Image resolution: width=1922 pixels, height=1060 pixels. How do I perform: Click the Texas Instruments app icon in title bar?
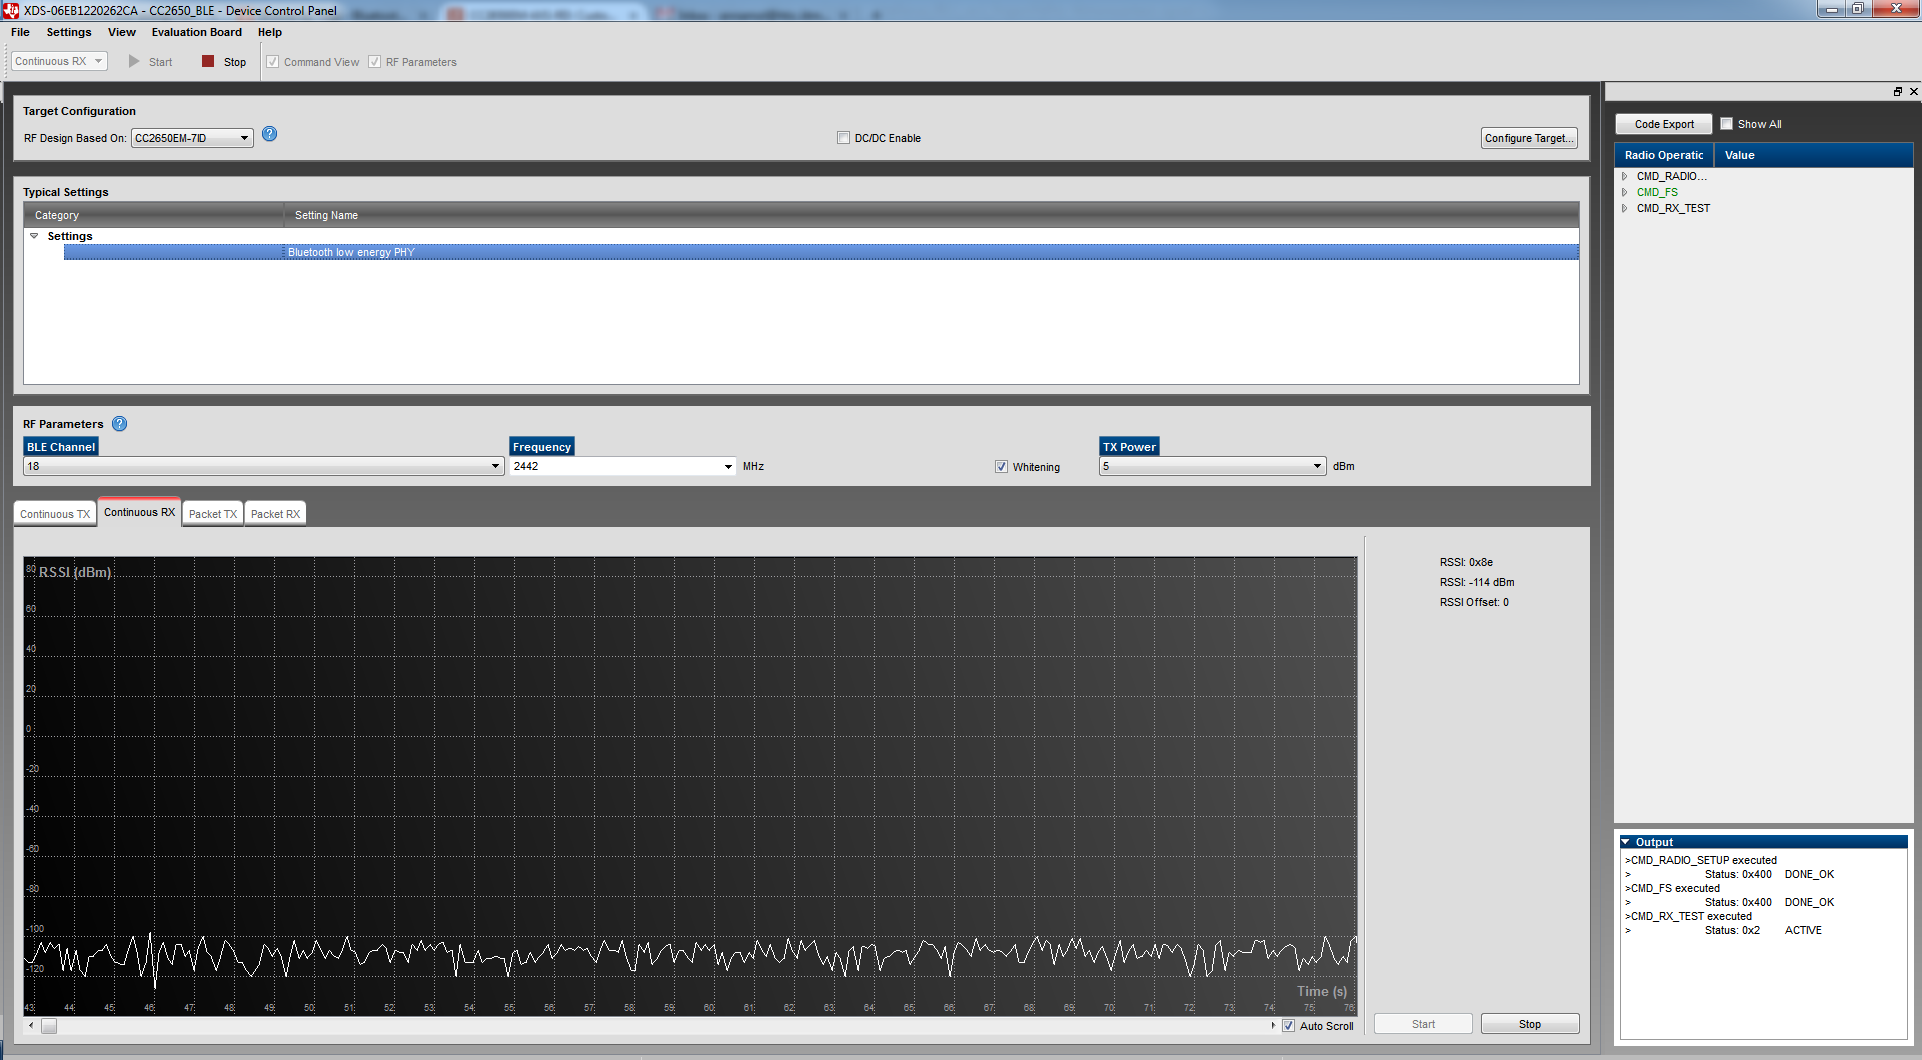pos(11,10)
